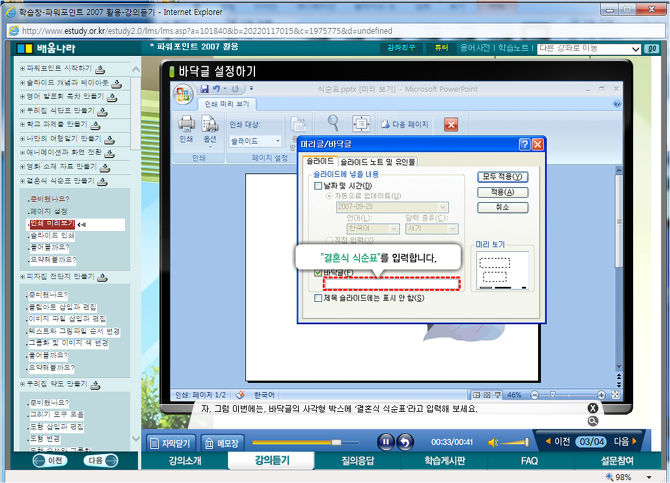
Task: Click the Undo icon in quick access toolbar
Action: click(217, 88)
